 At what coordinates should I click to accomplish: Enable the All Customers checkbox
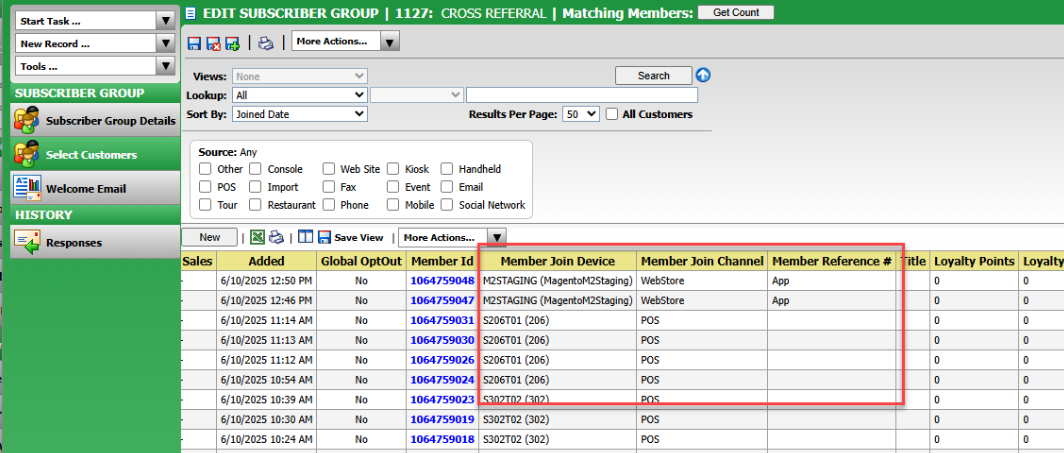(613, 114)
